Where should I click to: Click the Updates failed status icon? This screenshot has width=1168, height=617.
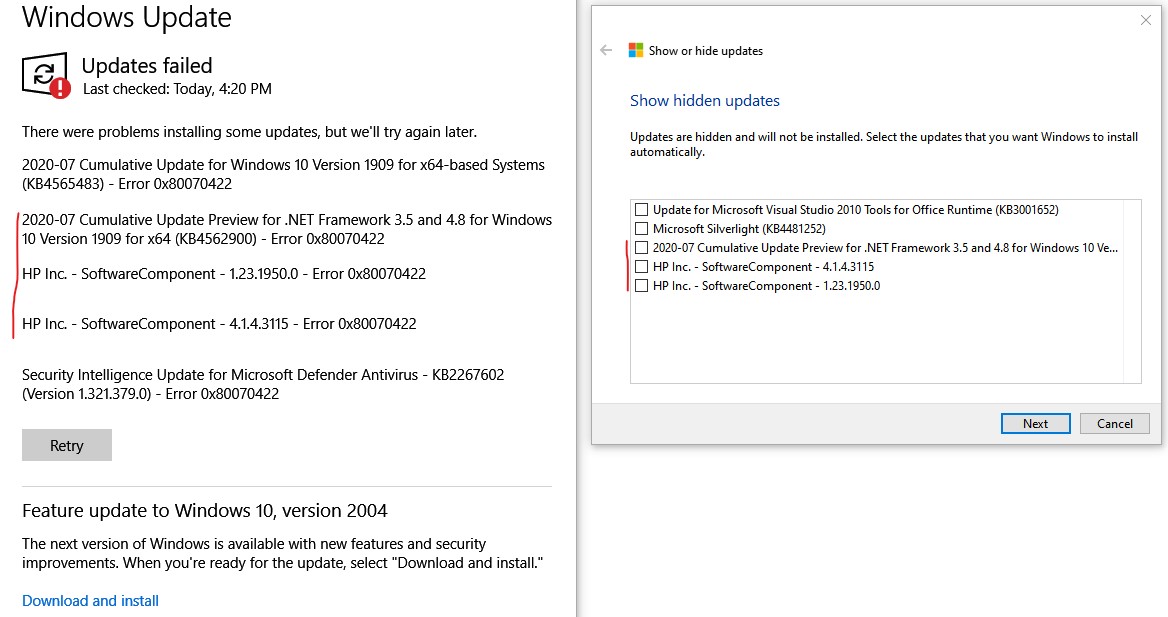46,75
